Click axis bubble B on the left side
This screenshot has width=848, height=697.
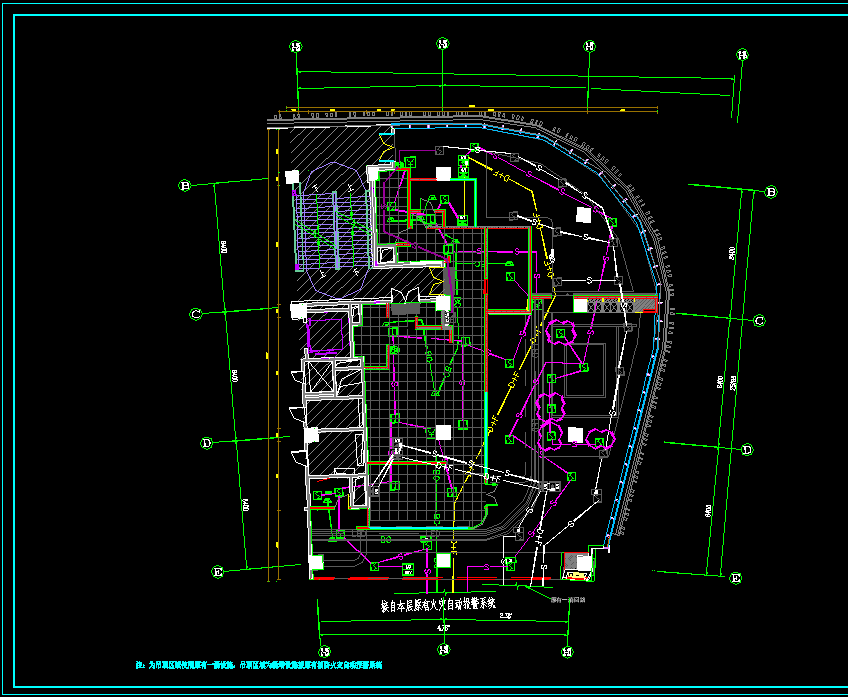(x=184, y=185)
